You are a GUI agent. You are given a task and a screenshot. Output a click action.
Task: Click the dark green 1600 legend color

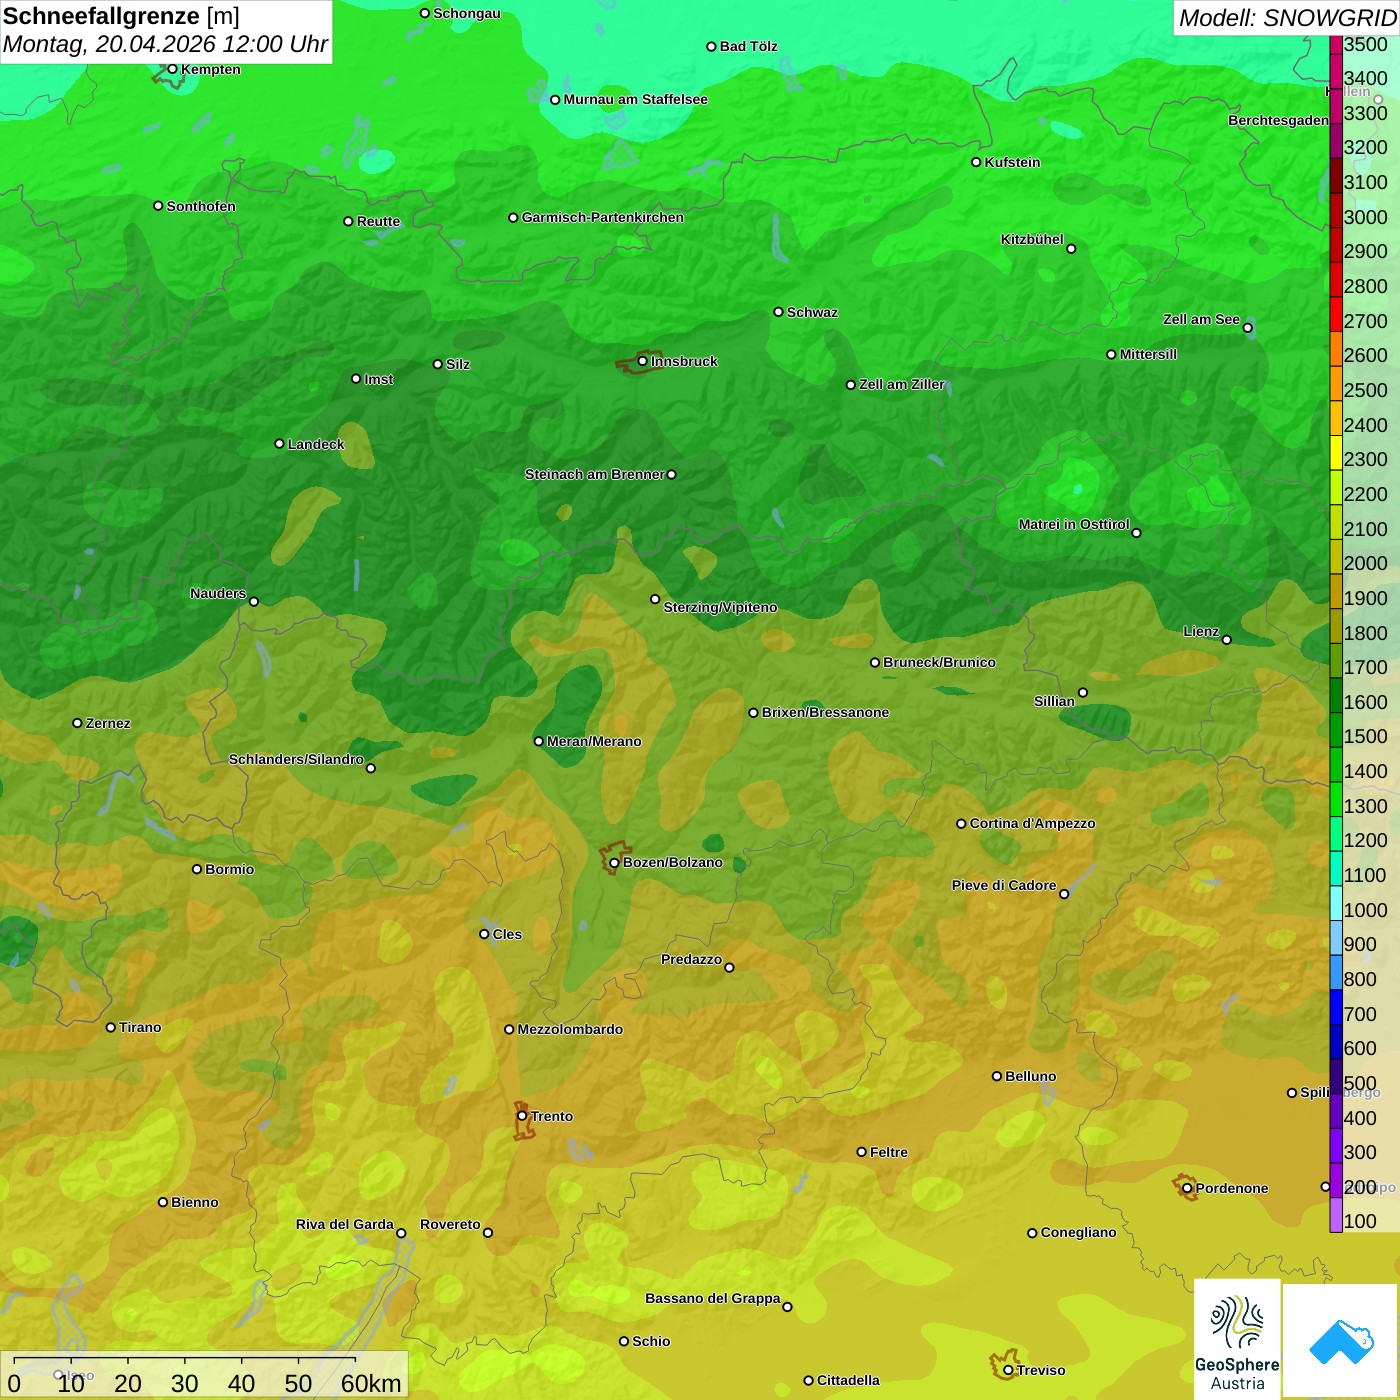[1336, 695]
